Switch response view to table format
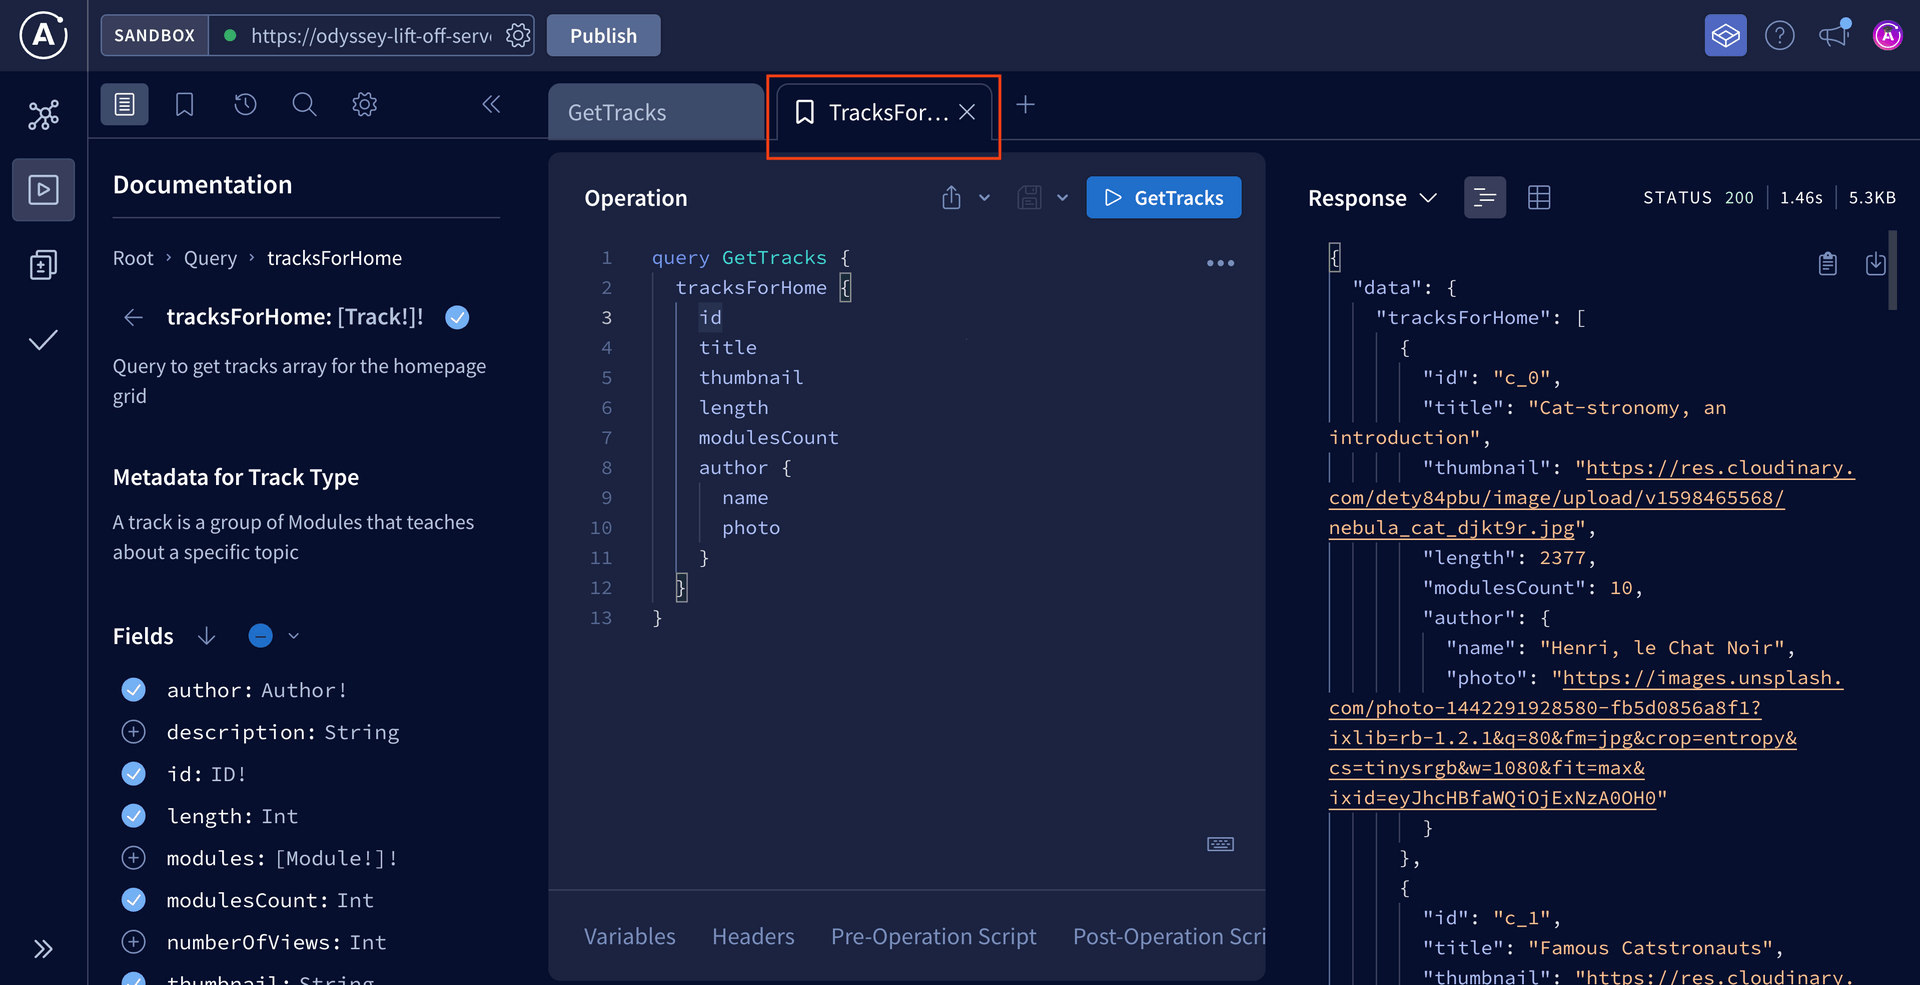The height and width of the screenshot is (985, 1920). pos(1539,197)
